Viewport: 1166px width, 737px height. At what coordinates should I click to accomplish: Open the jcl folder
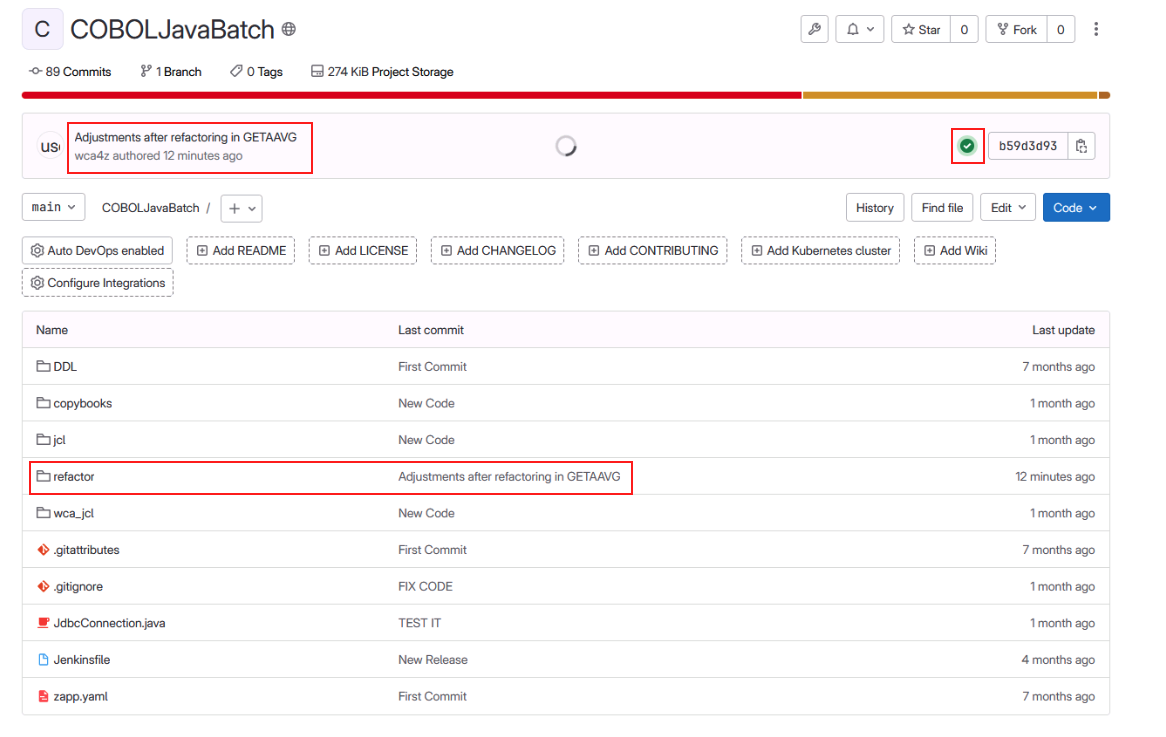click(59, 440)
